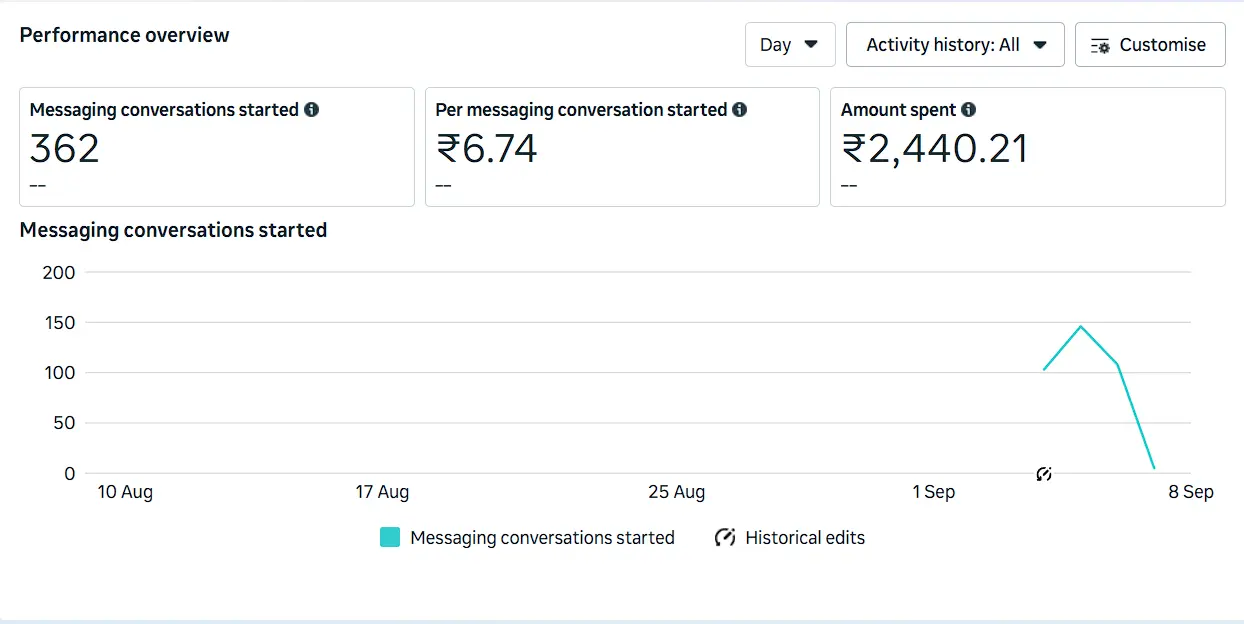
Task: Select the Activity history filter icon
Action: pos(1038,44)
